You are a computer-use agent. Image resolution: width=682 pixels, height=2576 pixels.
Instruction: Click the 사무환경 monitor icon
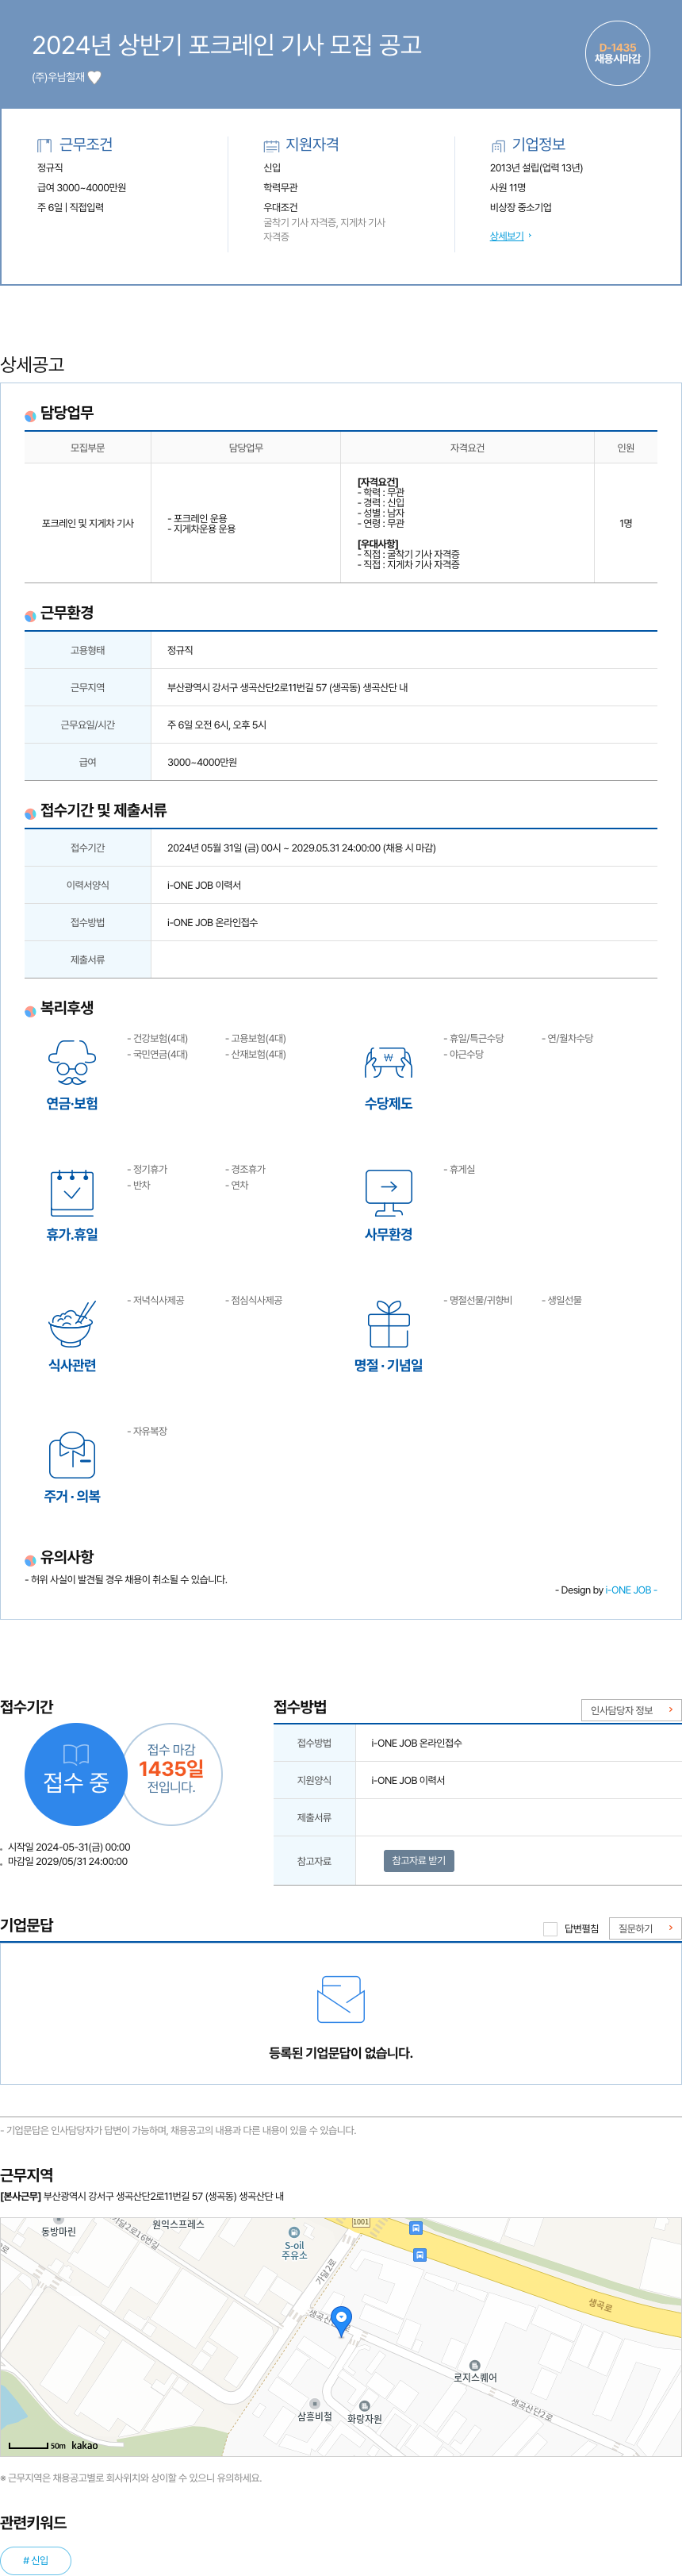pos(389,1192)
